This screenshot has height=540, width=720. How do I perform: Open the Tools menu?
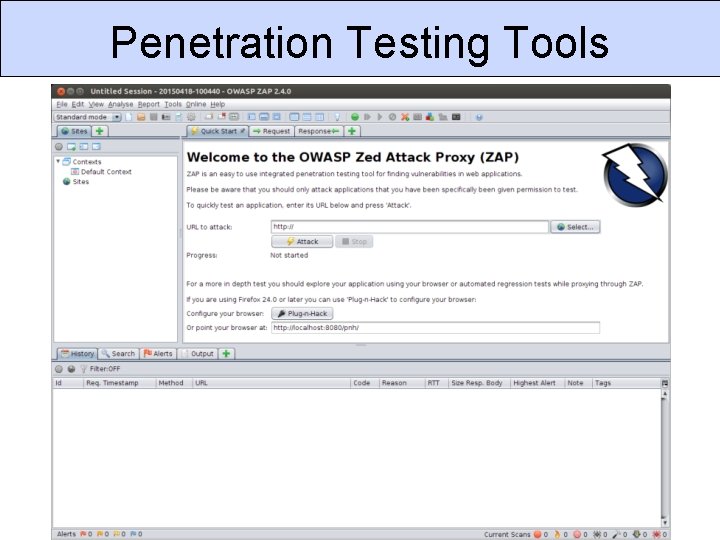(173, 104)
